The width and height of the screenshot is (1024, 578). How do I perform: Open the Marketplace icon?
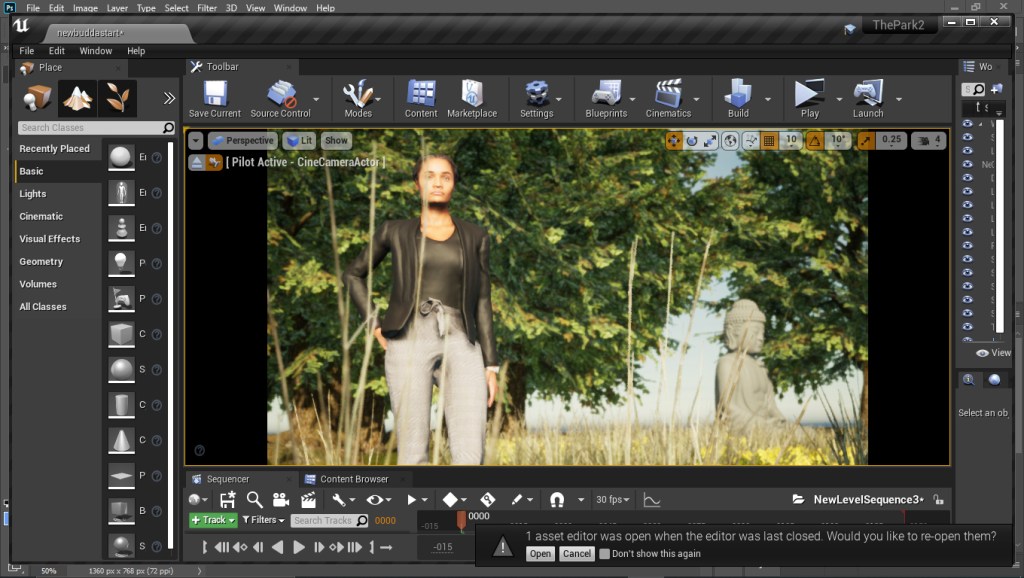pos(472,95)
